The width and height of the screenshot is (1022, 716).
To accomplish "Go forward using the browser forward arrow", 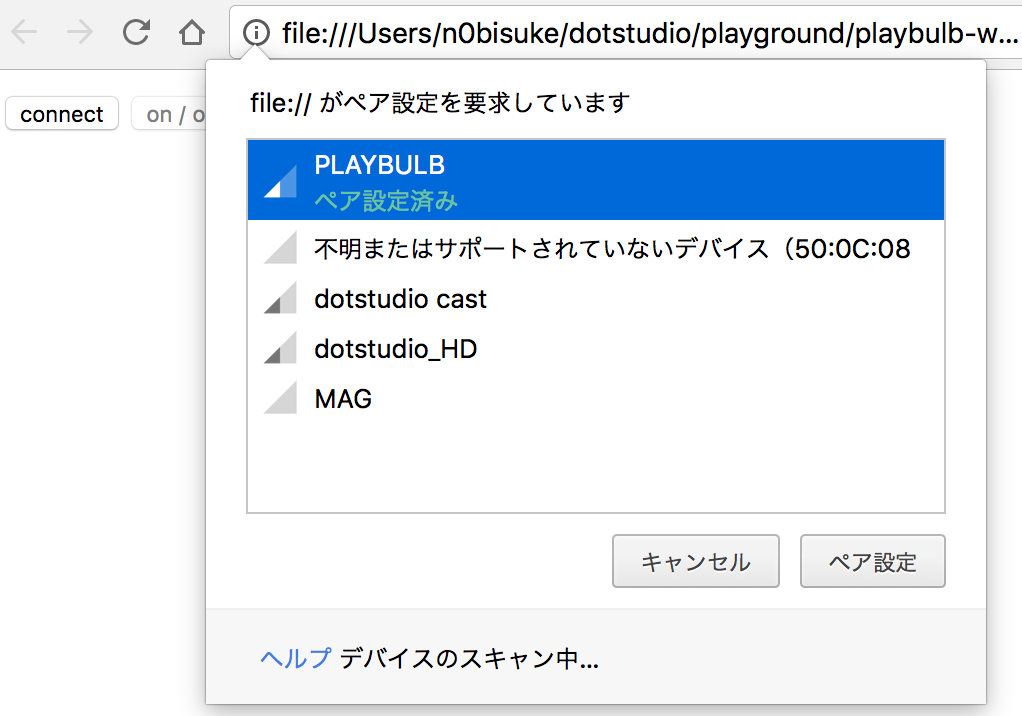I will coord(80,31).
